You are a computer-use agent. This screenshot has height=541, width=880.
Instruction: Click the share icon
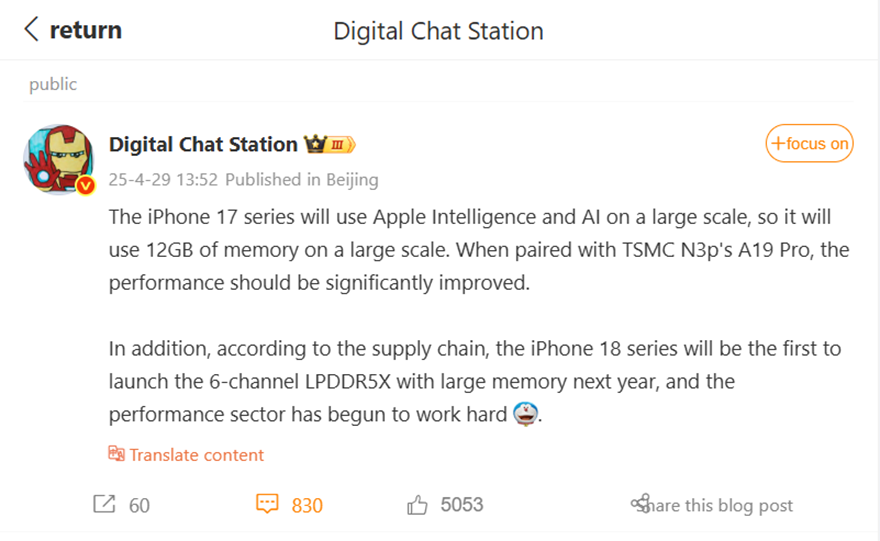pyautogui.click(x=640, y=504)
